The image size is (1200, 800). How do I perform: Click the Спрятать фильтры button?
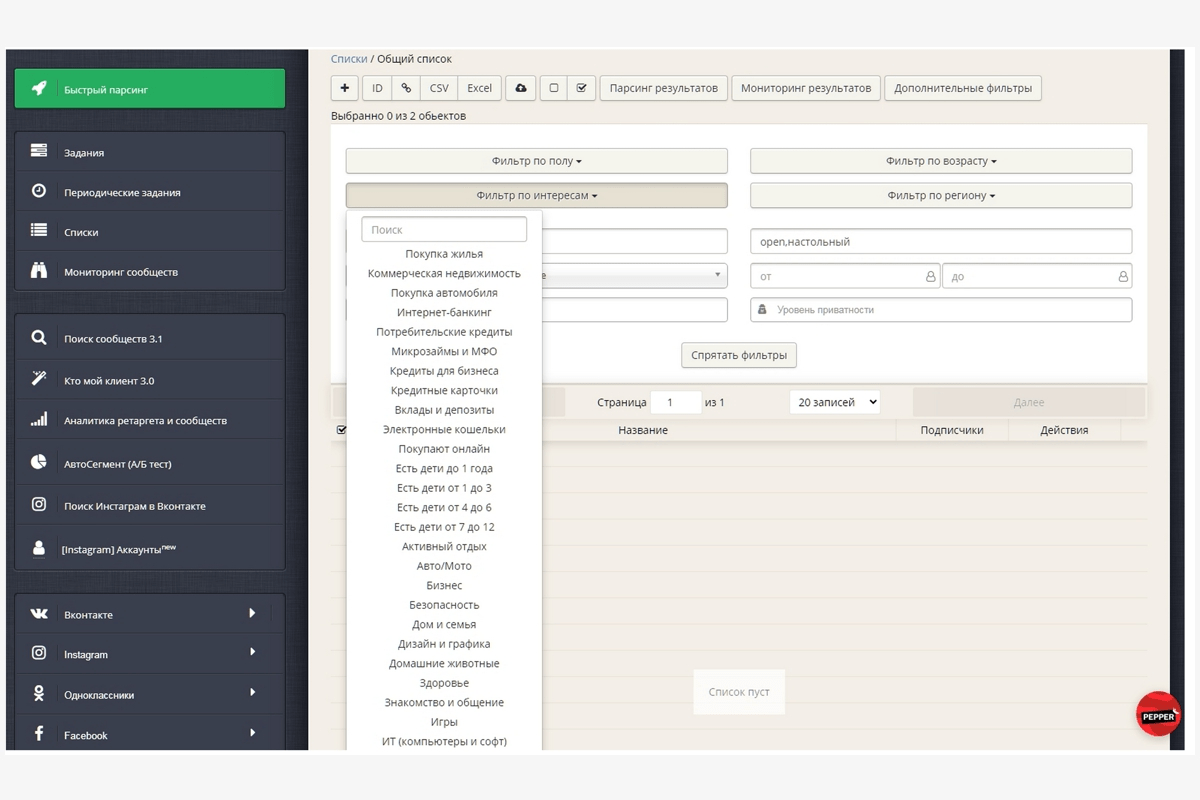point(739,355)
